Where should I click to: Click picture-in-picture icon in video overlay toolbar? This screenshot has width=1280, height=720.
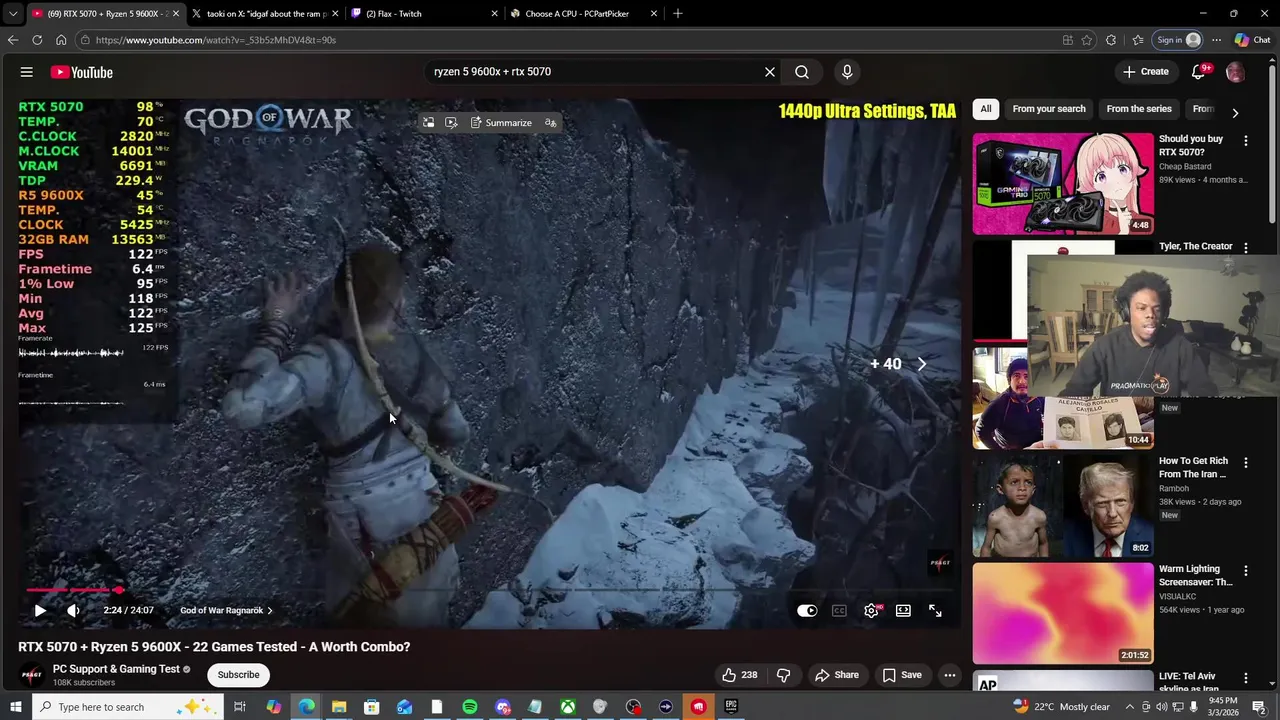click(x=428, y=123)
